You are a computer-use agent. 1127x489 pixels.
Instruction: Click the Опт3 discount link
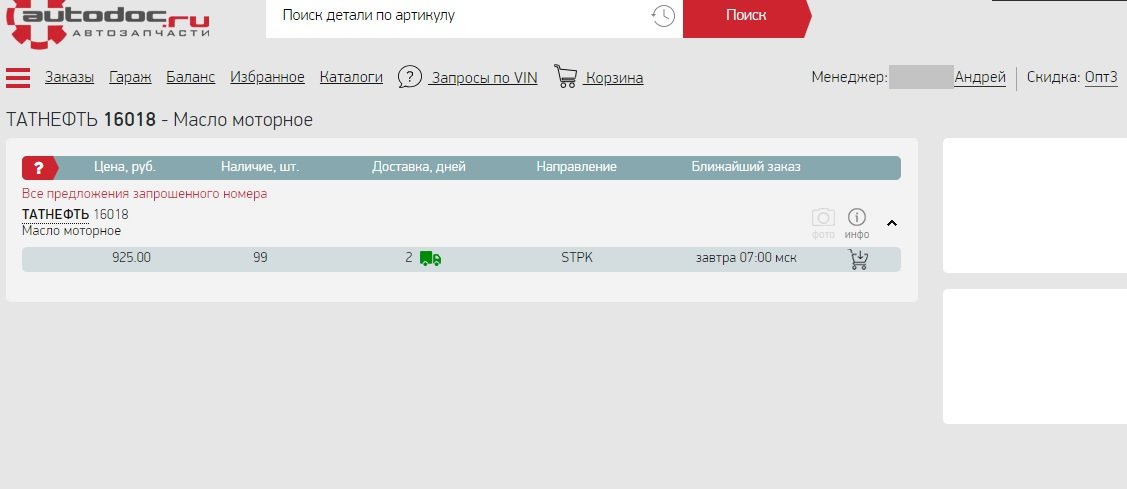point(1101,77)
